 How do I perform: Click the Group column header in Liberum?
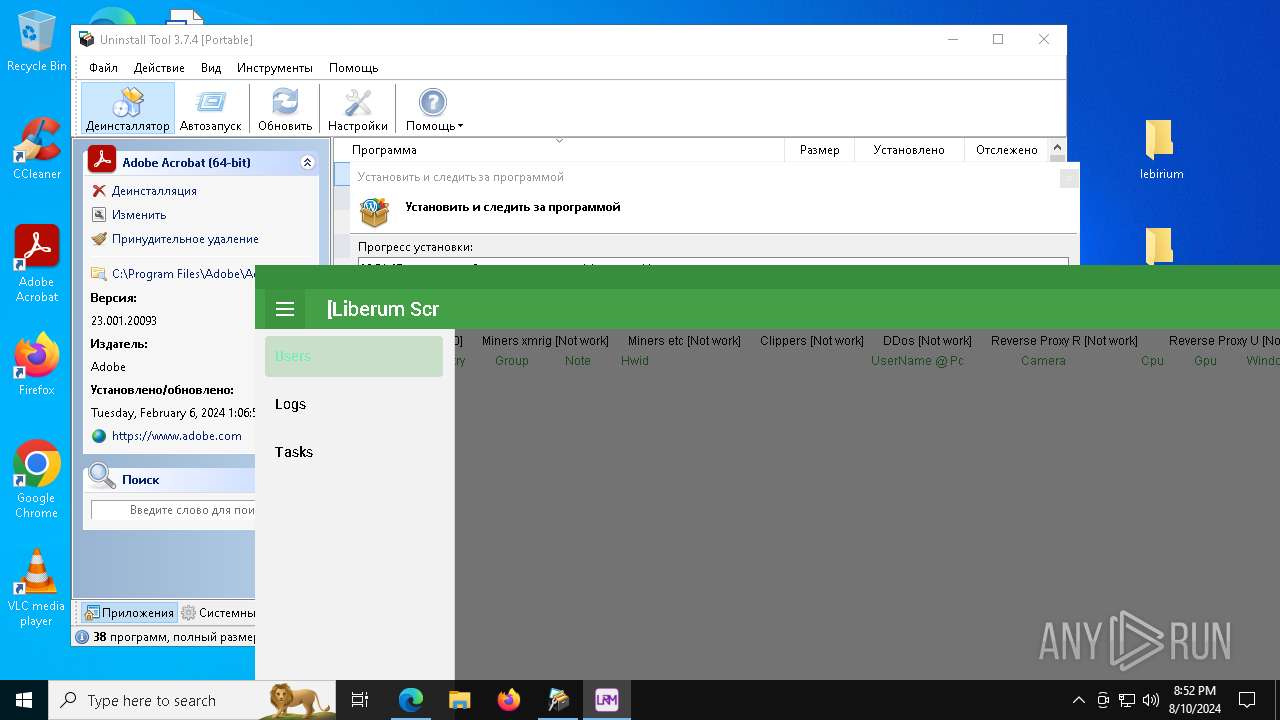pyautogui.click(x=512, y=361)
